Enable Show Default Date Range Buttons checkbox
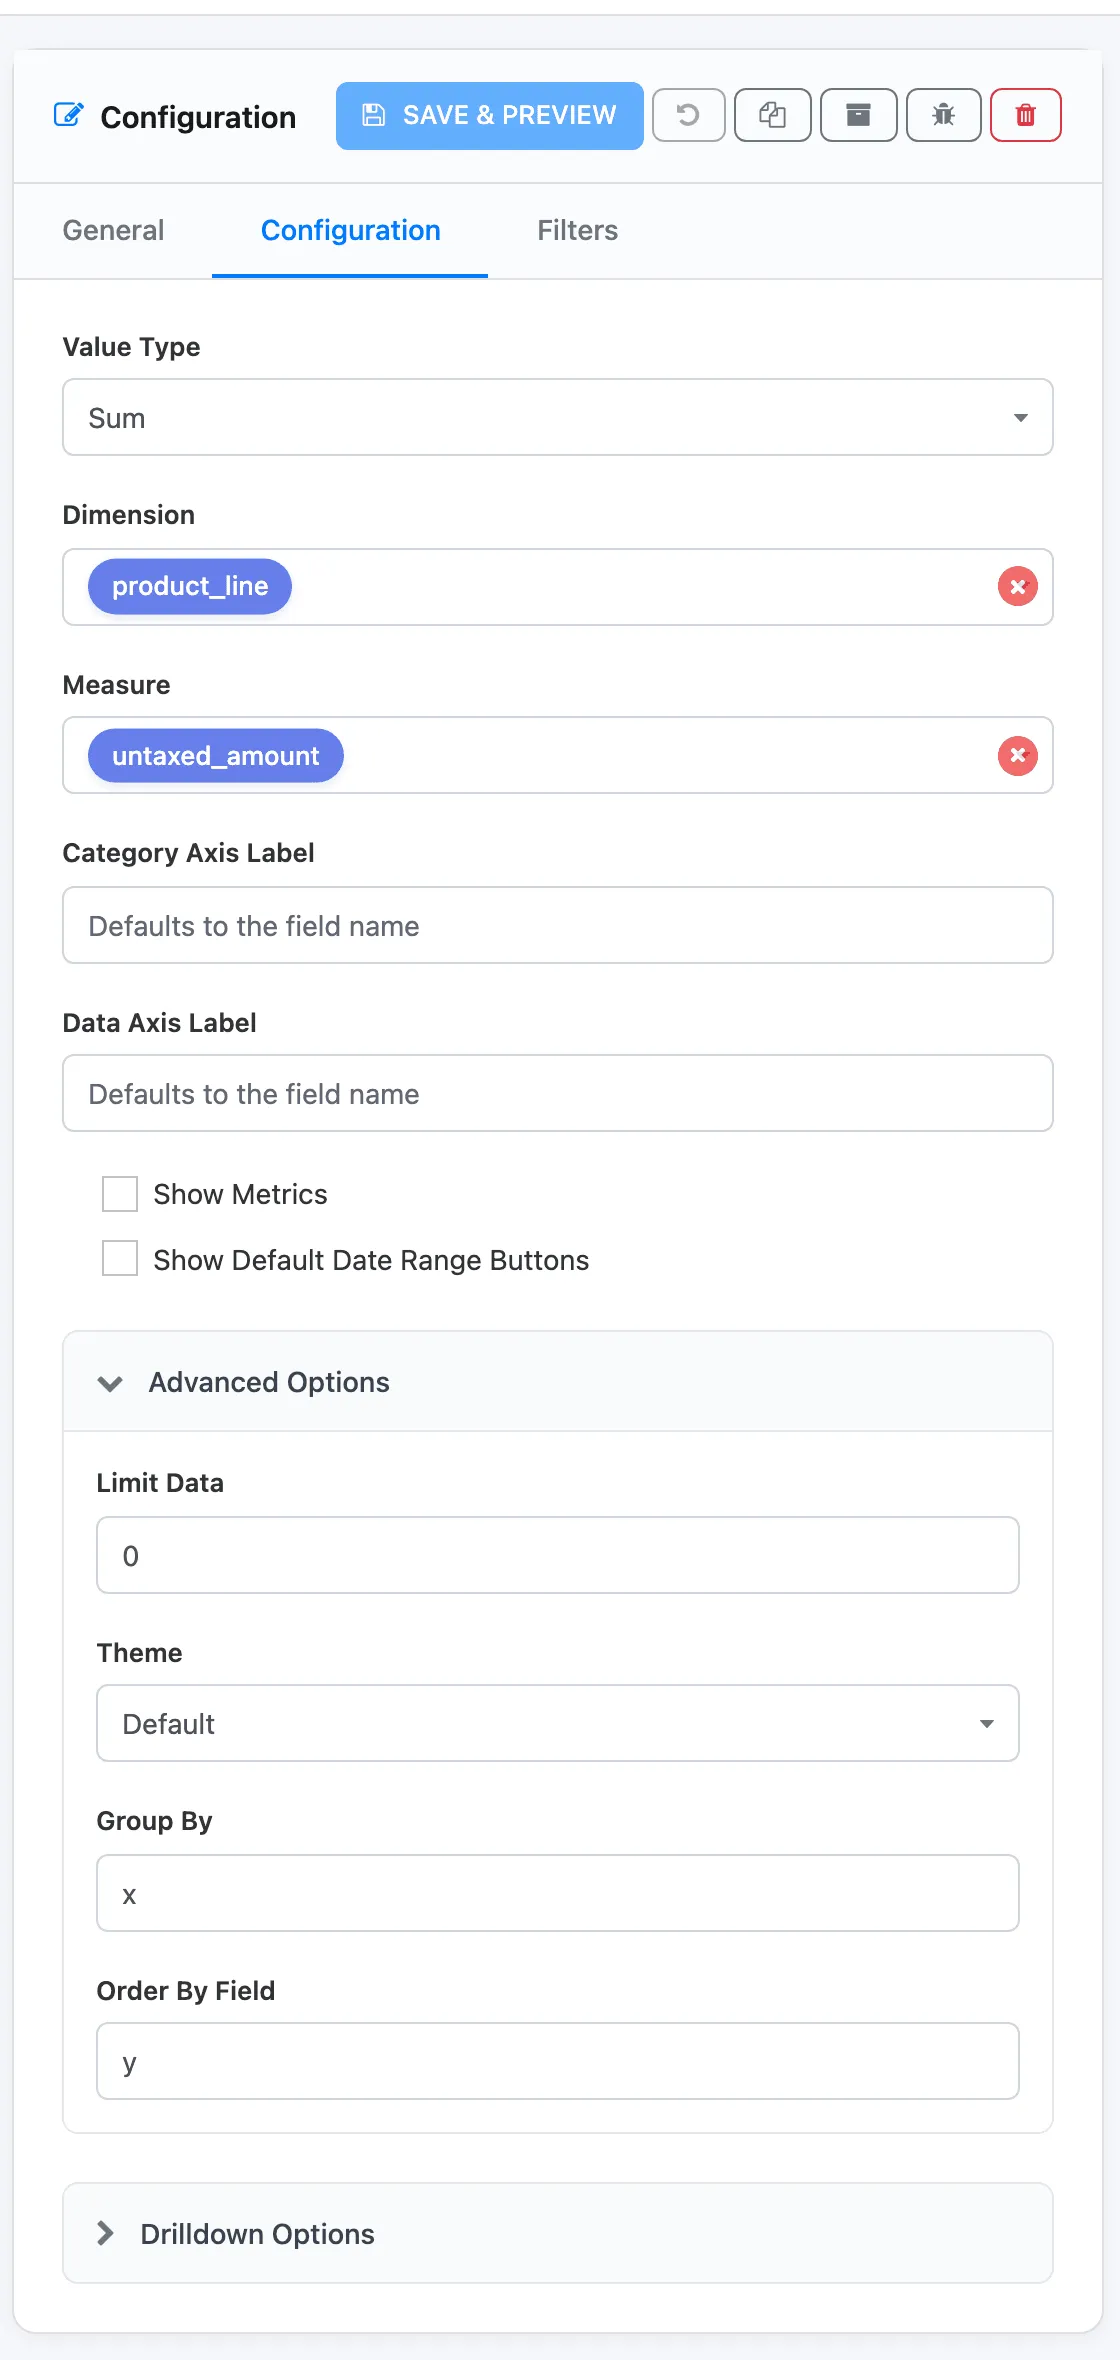1120x2360 pixels. [120, 1258]
